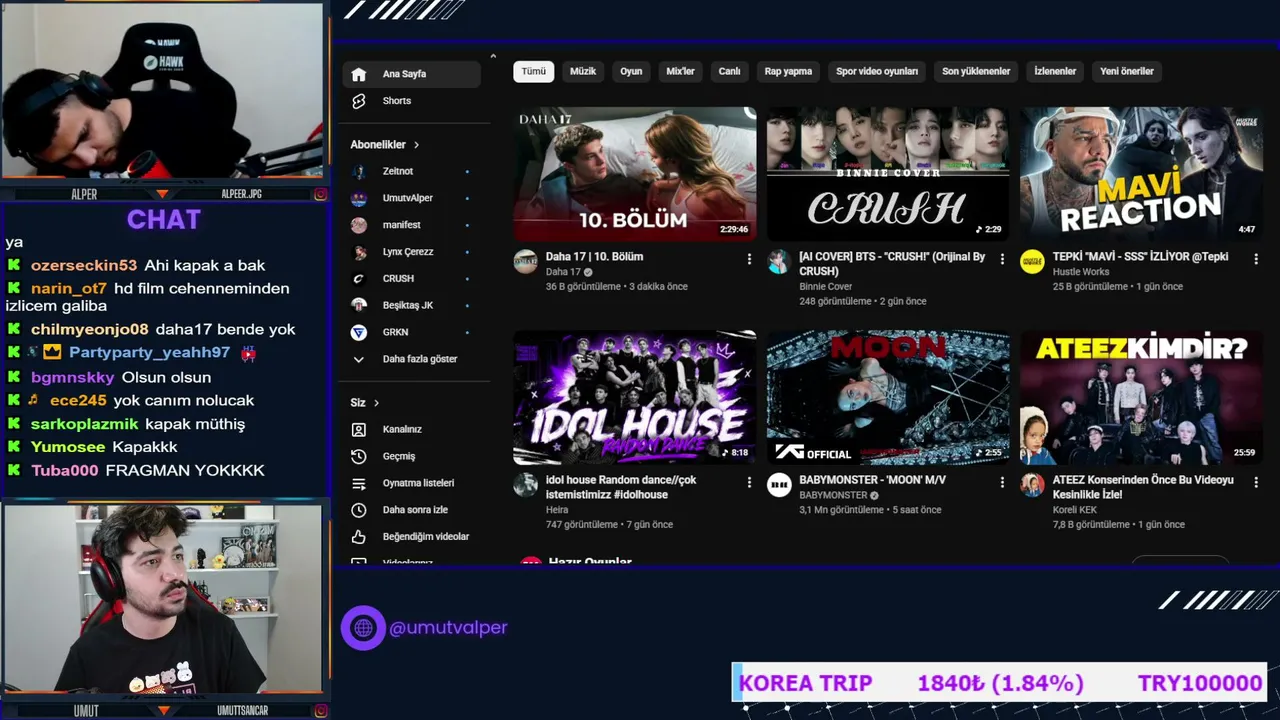This screenshot has height=720, width=1280.
Task: Click the Heira channel avatar
Action: tap(526, 485)
